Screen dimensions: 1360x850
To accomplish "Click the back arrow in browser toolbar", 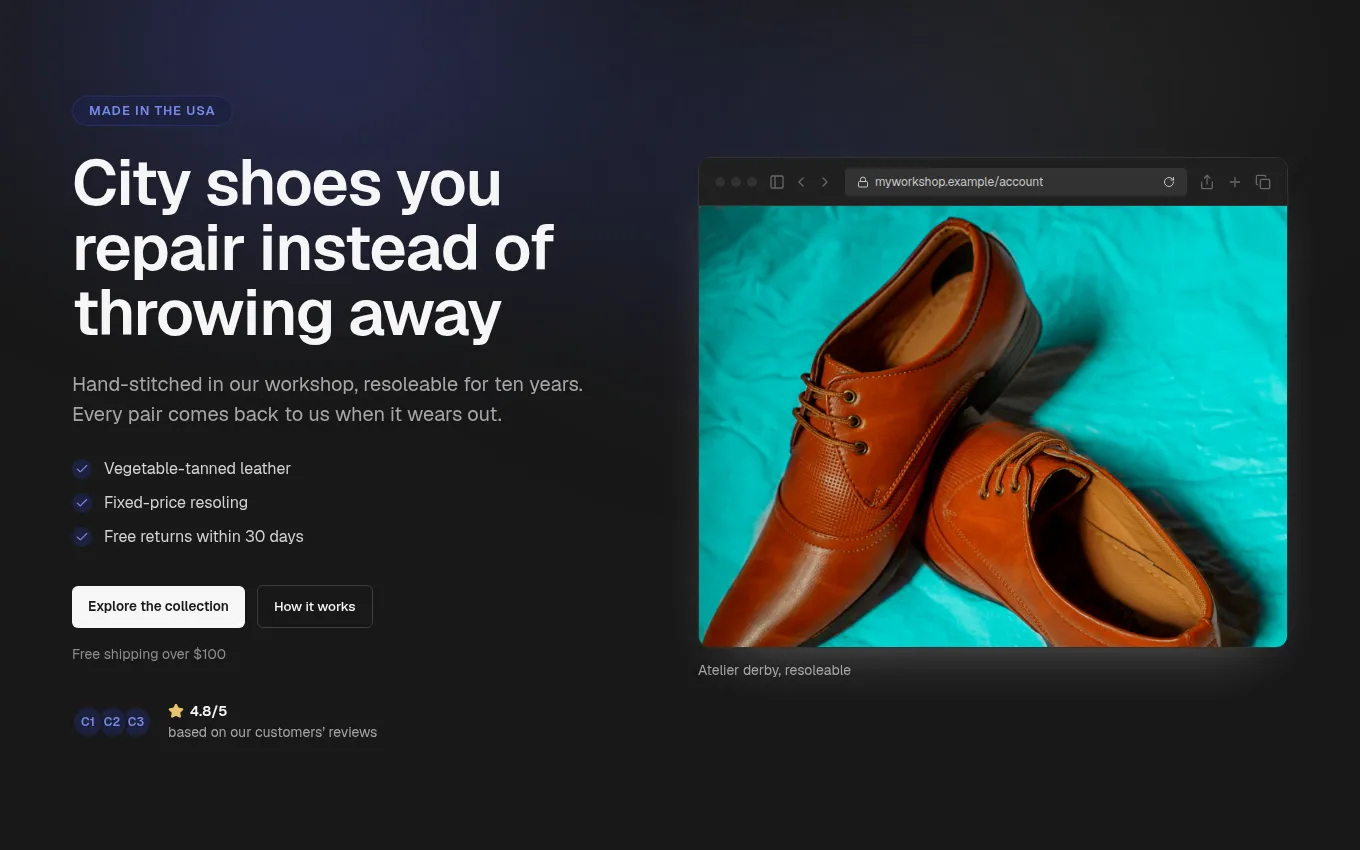I will tap(801, 182).
